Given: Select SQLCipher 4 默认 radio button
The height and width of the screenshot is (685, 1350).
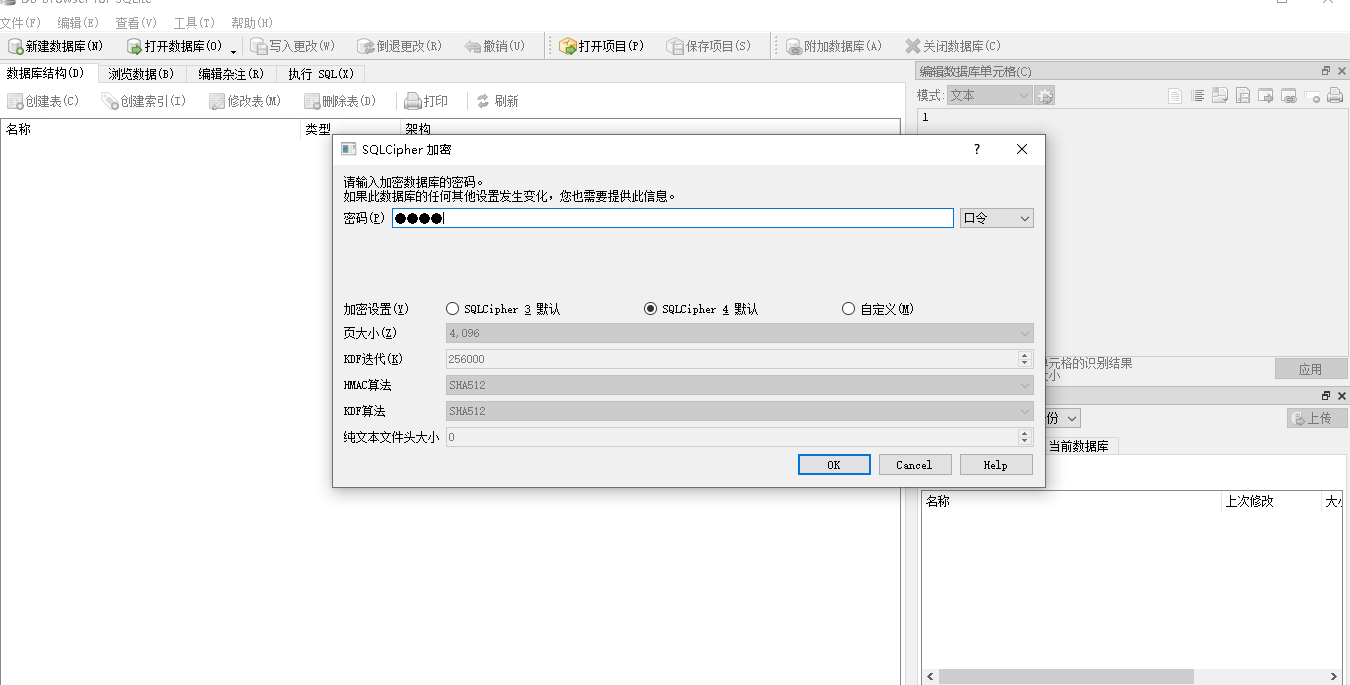Looking at the screenshot, I should pos(701,309).
